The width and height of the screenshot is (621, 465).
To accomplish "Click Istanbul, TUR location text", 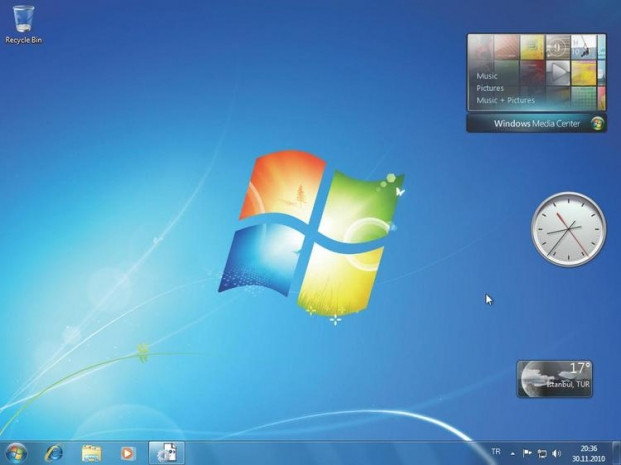I will tap(568, 384).
